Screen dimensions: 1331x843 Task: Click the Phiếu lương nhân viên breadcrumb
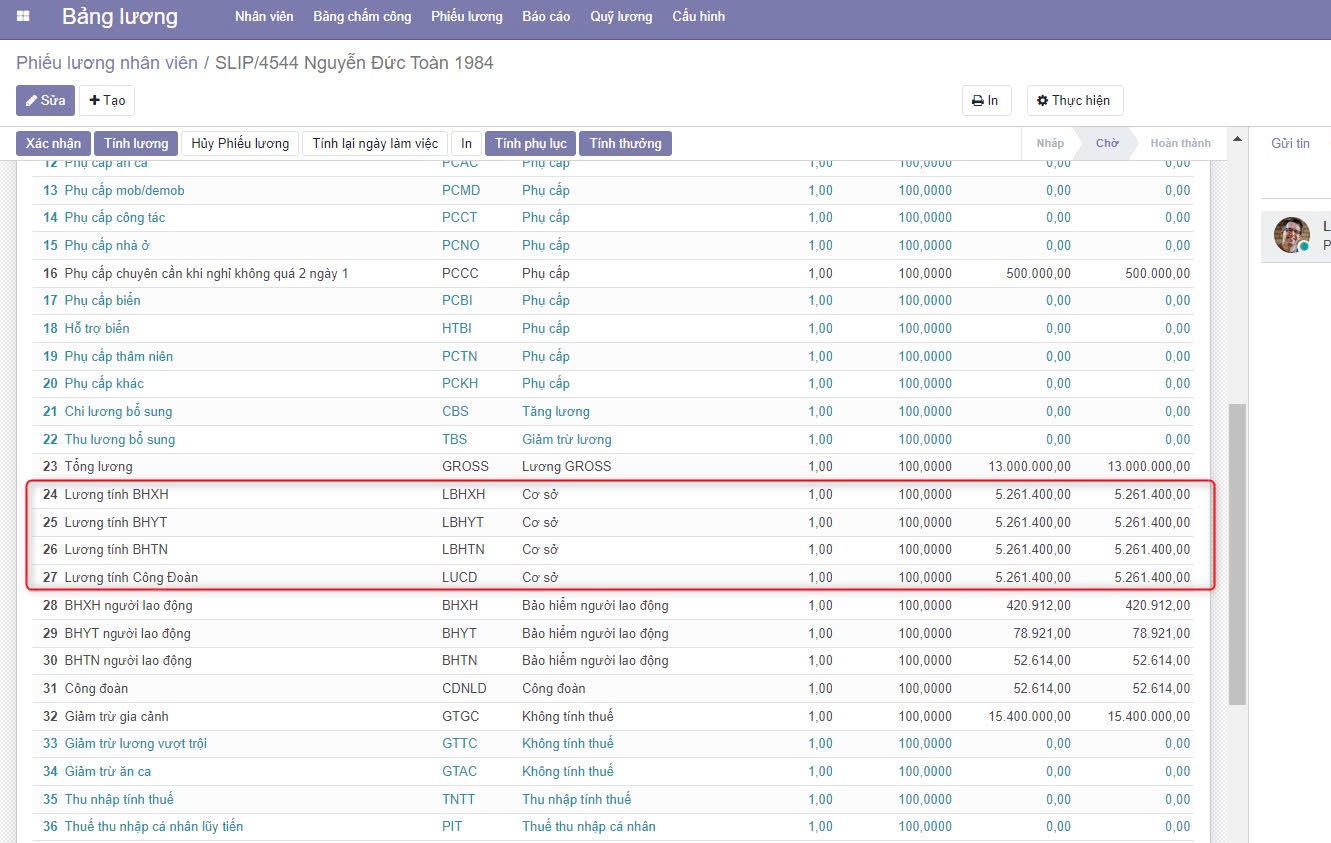click(x=107, y=63)
